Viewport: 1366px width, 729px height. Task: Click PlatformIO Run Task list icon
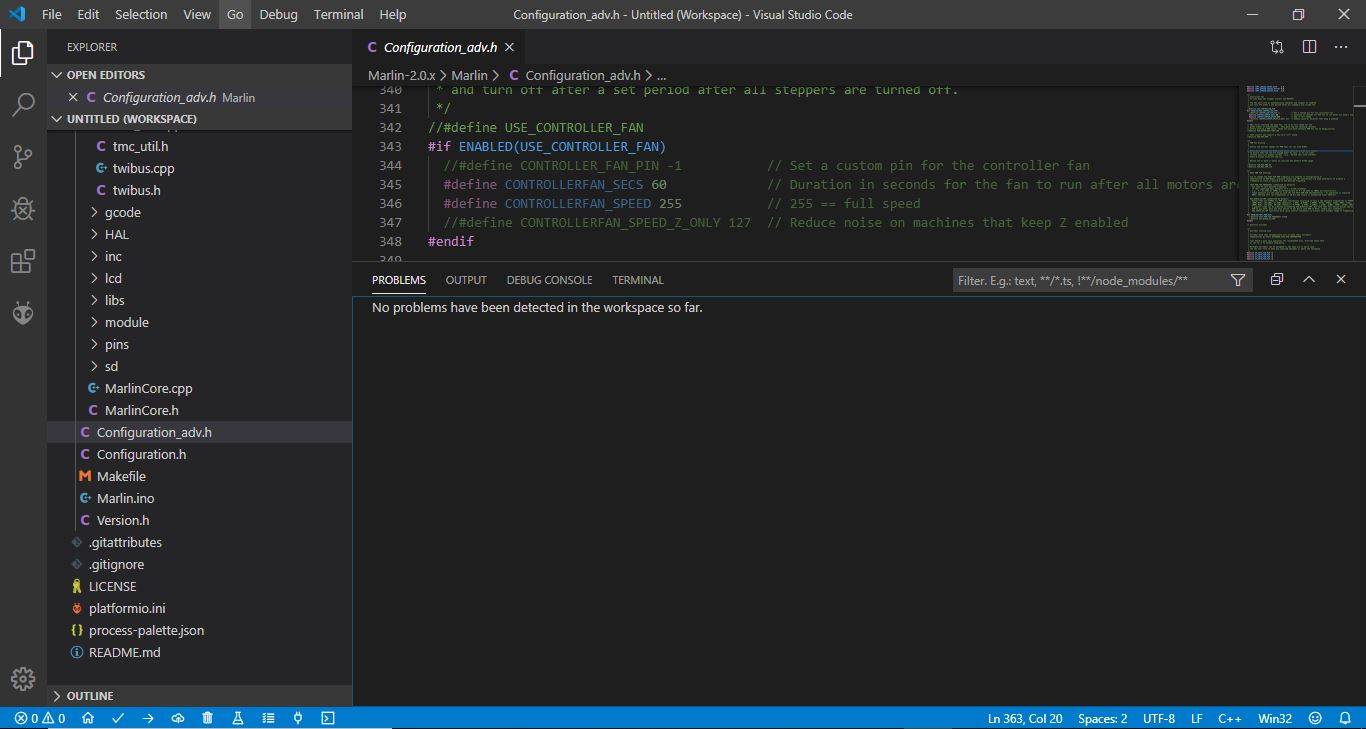coord(268,718)
